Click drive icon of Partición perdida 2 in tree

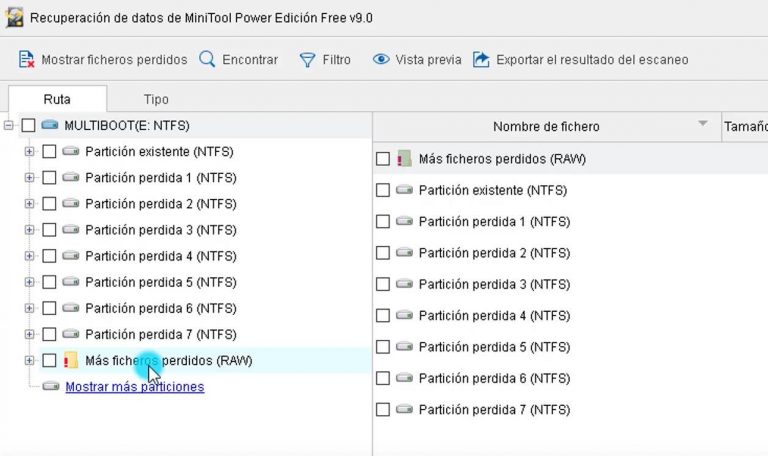click(71, 203)
